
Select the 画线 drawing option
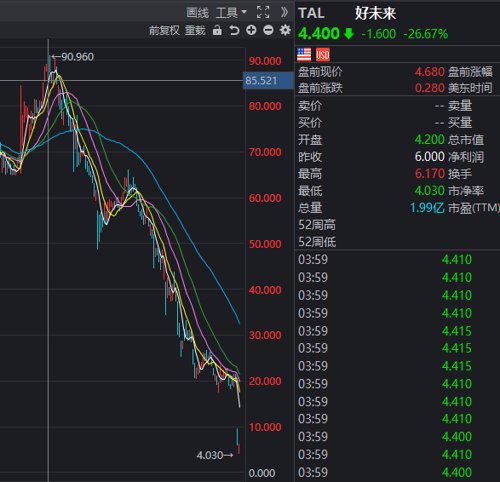click(197, 13)
